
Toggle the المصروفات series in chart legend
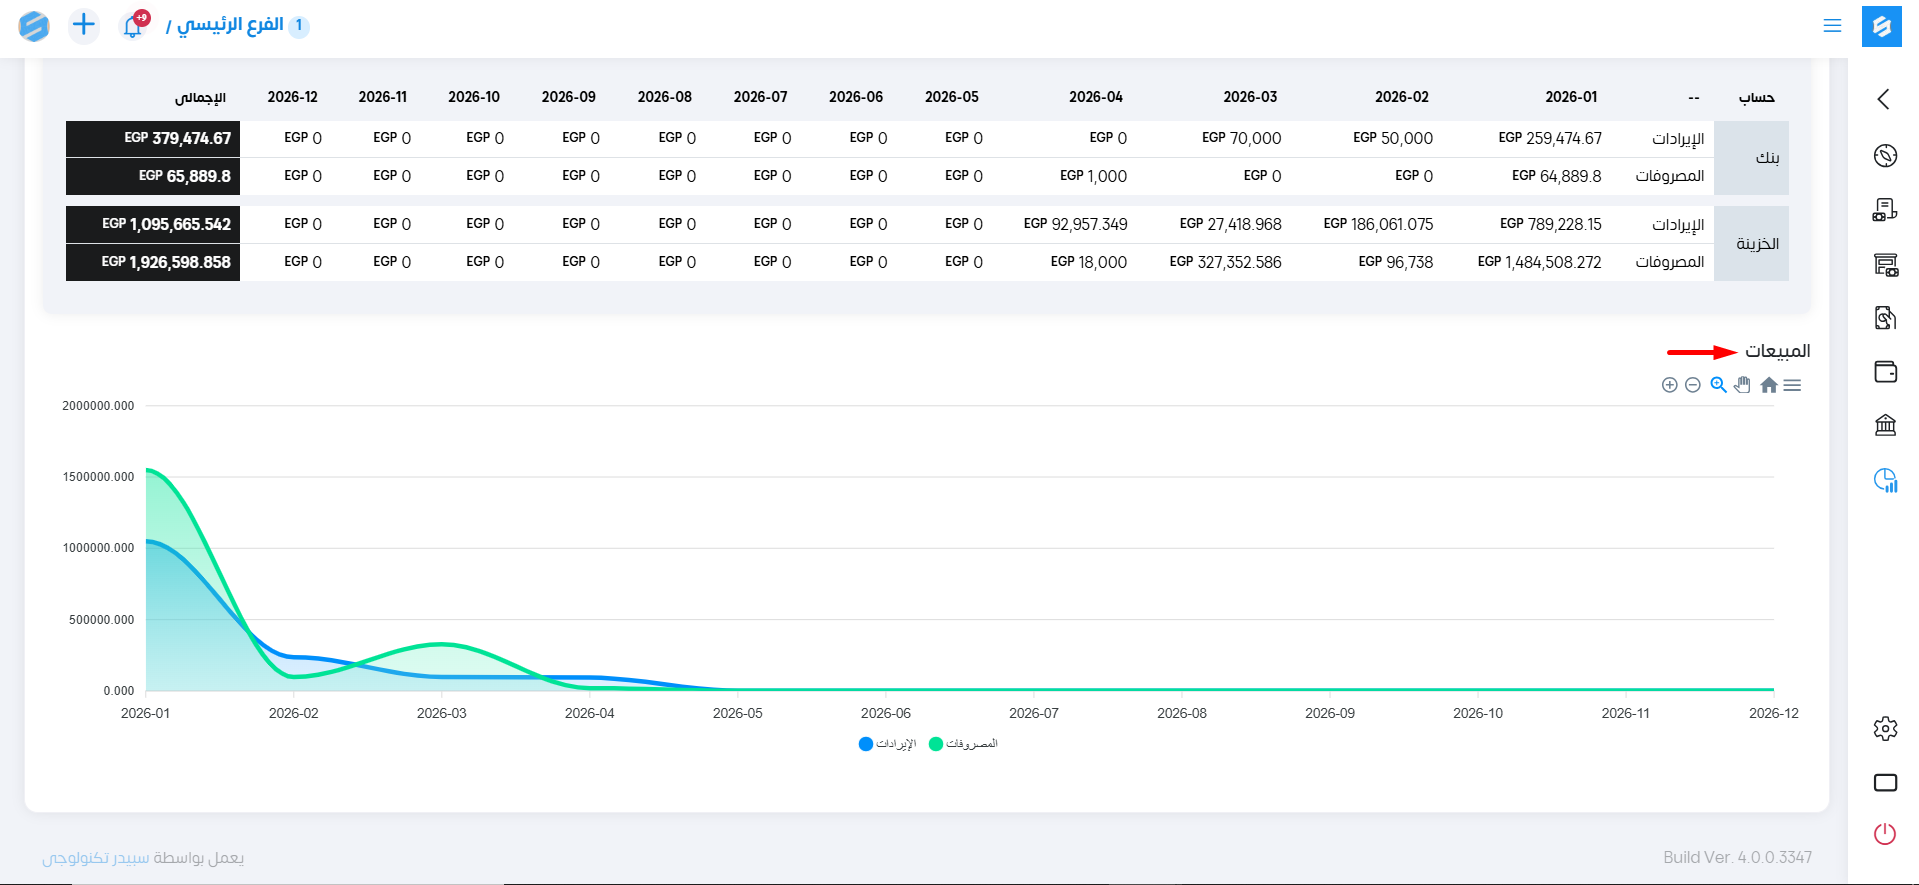(963, 744)
